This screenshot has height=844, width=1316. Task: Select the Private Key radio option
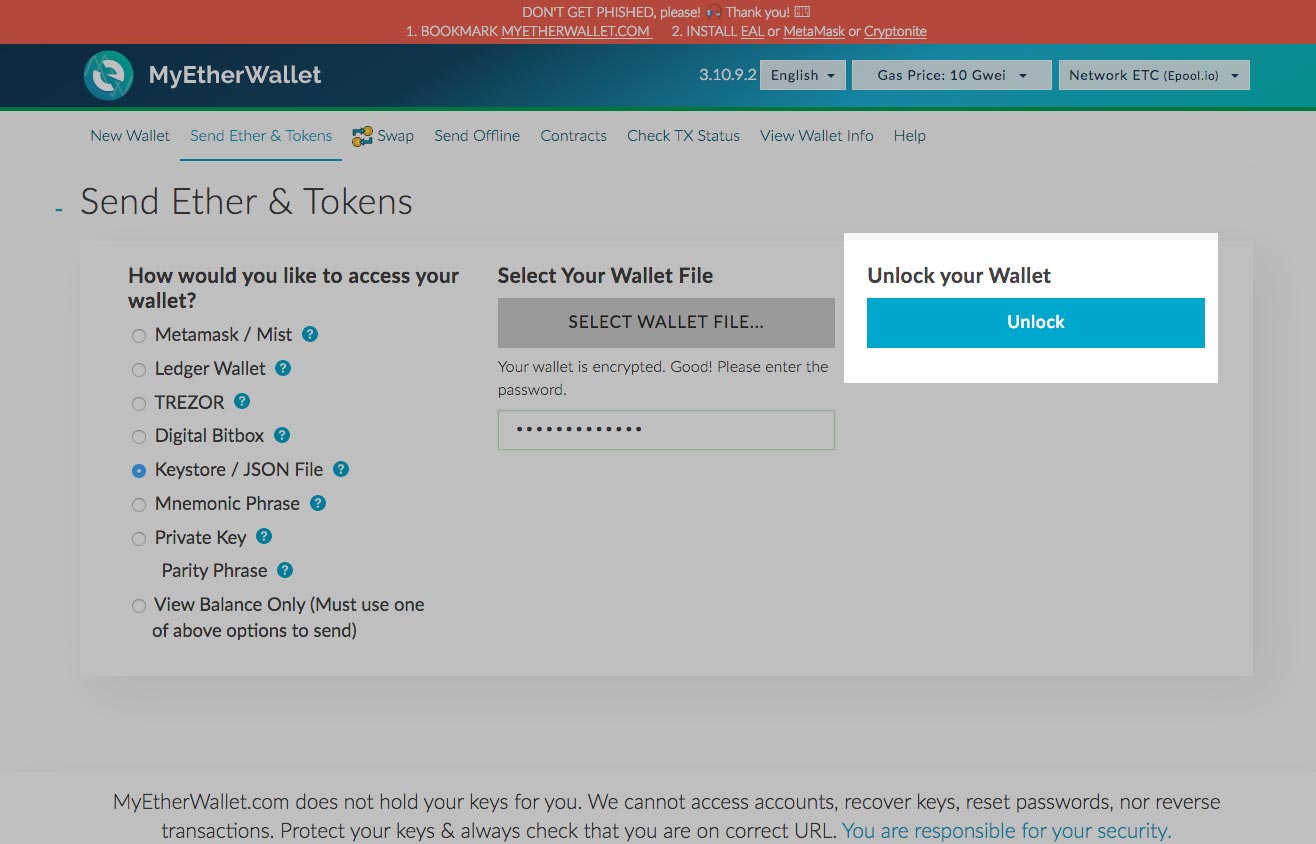coord(139,539)
